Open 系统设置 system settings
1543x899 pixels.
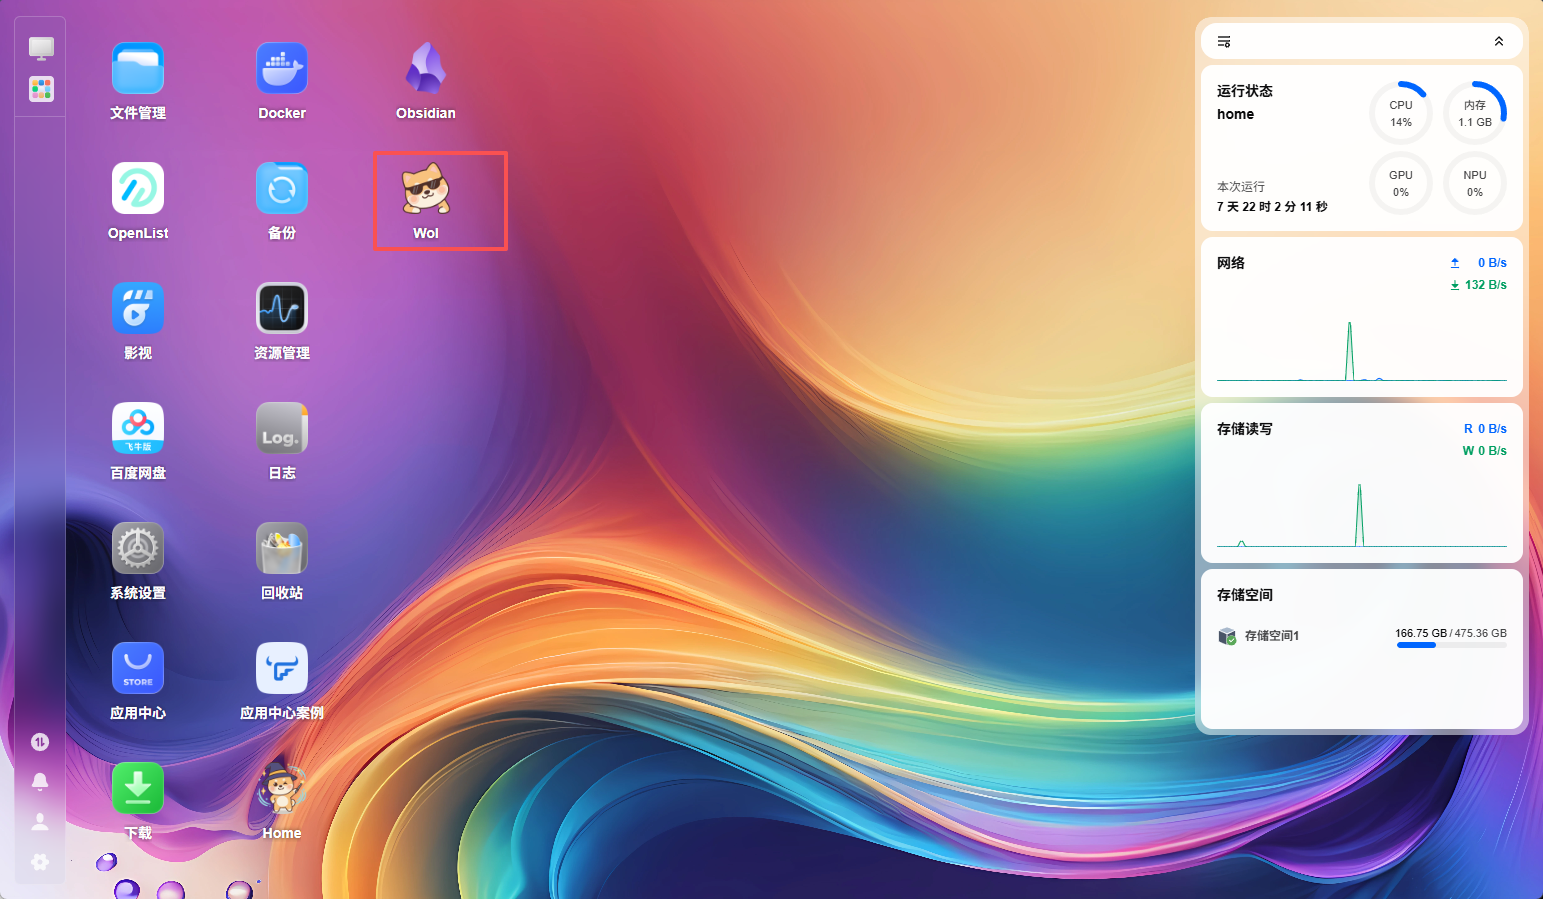[138, 548]
